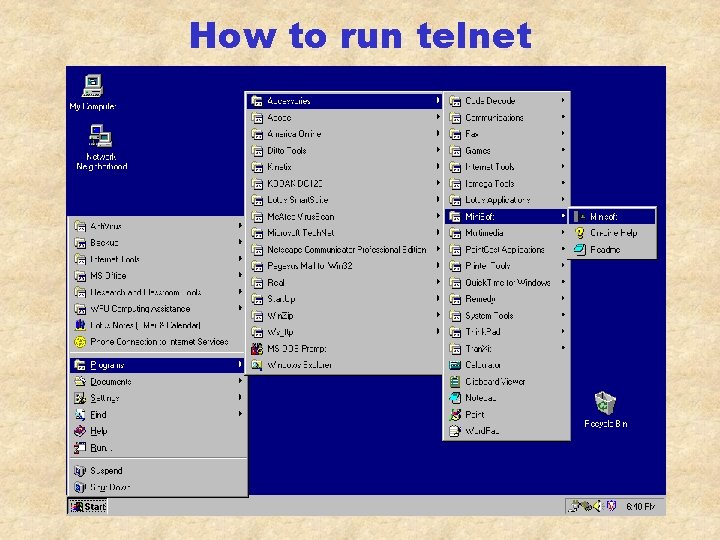
Task: Click Shut Down in the Start menu
Action: (x=158, y=487)
